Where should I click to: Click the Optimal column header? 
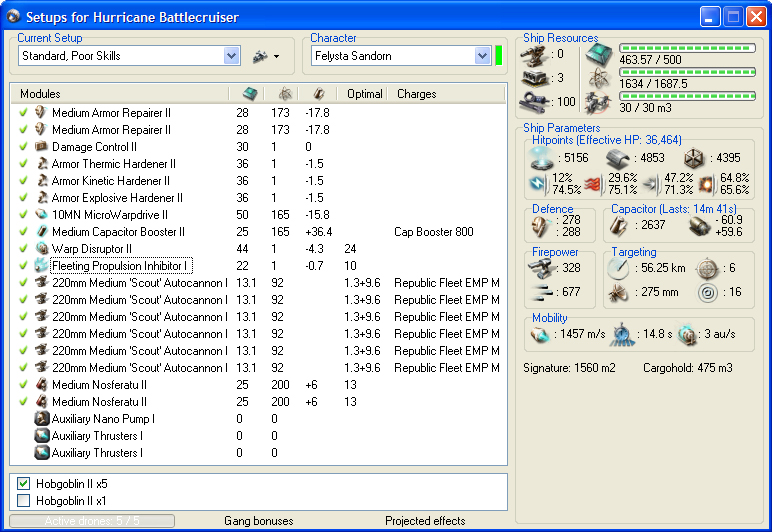364,94
